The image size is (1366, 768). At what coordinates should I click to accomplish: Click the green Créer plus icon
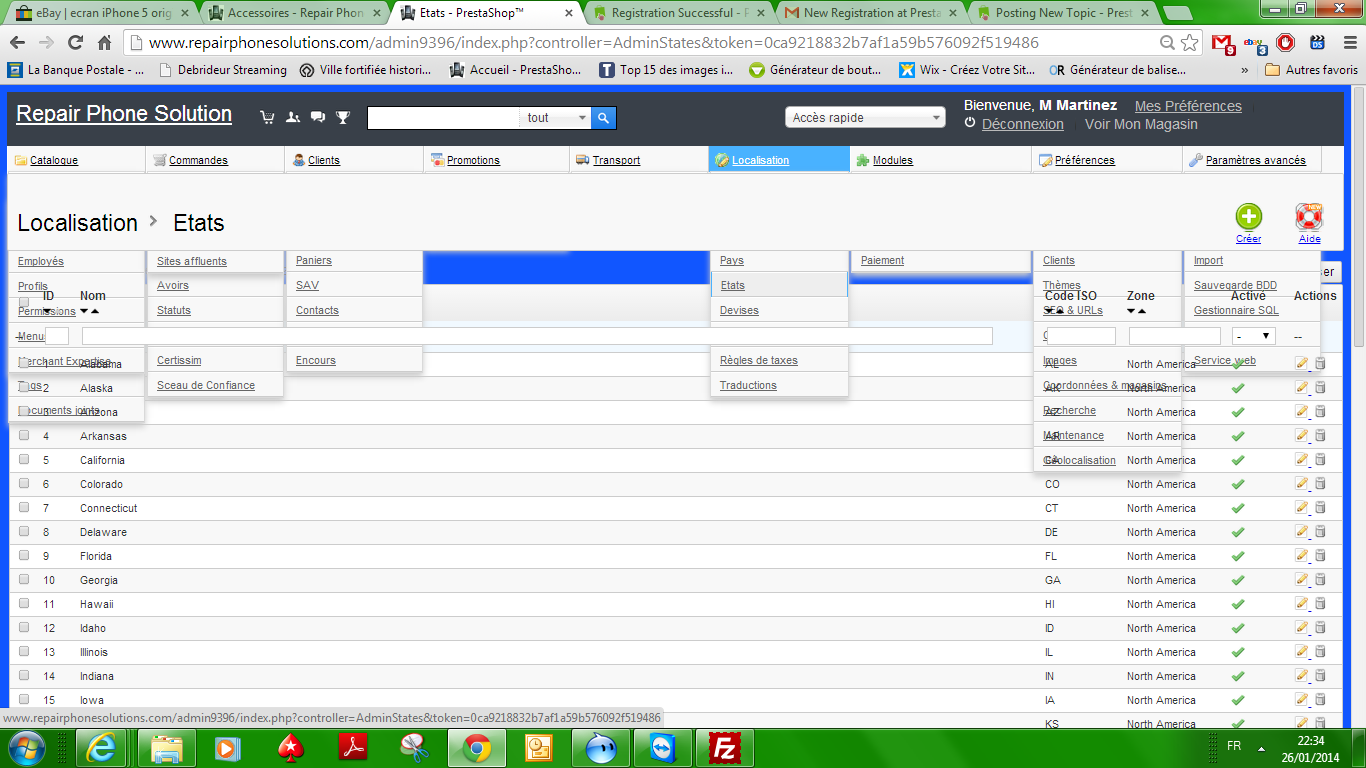[1249, 217]
